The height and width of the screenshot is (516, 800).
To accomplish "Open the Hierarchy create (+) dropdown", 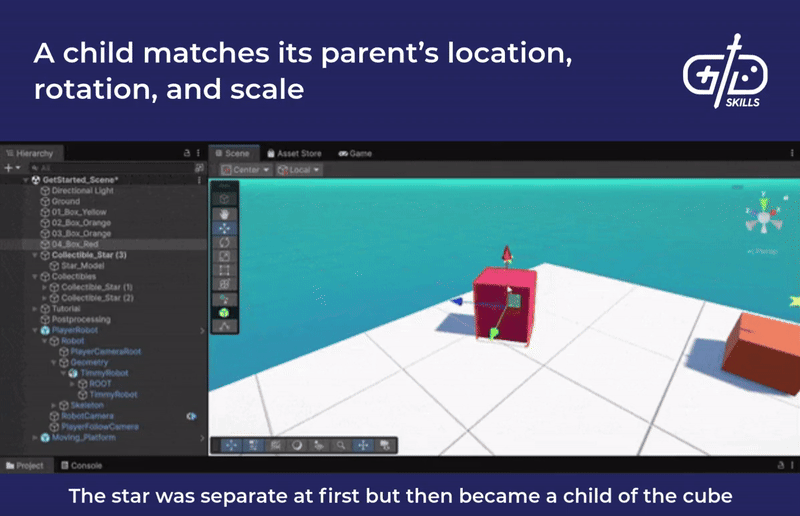I will tap(12, 167).
